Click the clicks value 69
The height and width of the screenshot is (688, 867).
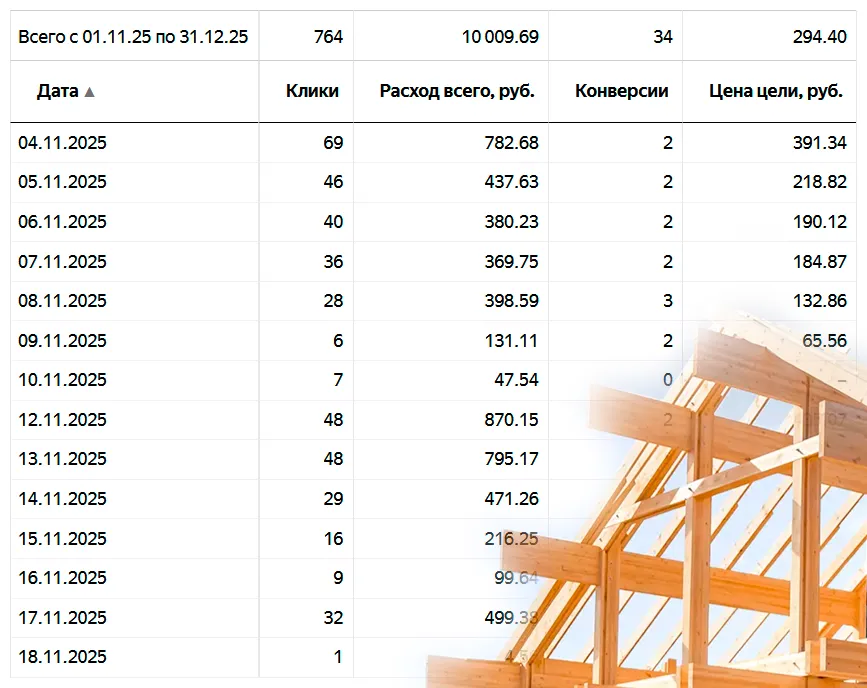(x=332, y=143)
